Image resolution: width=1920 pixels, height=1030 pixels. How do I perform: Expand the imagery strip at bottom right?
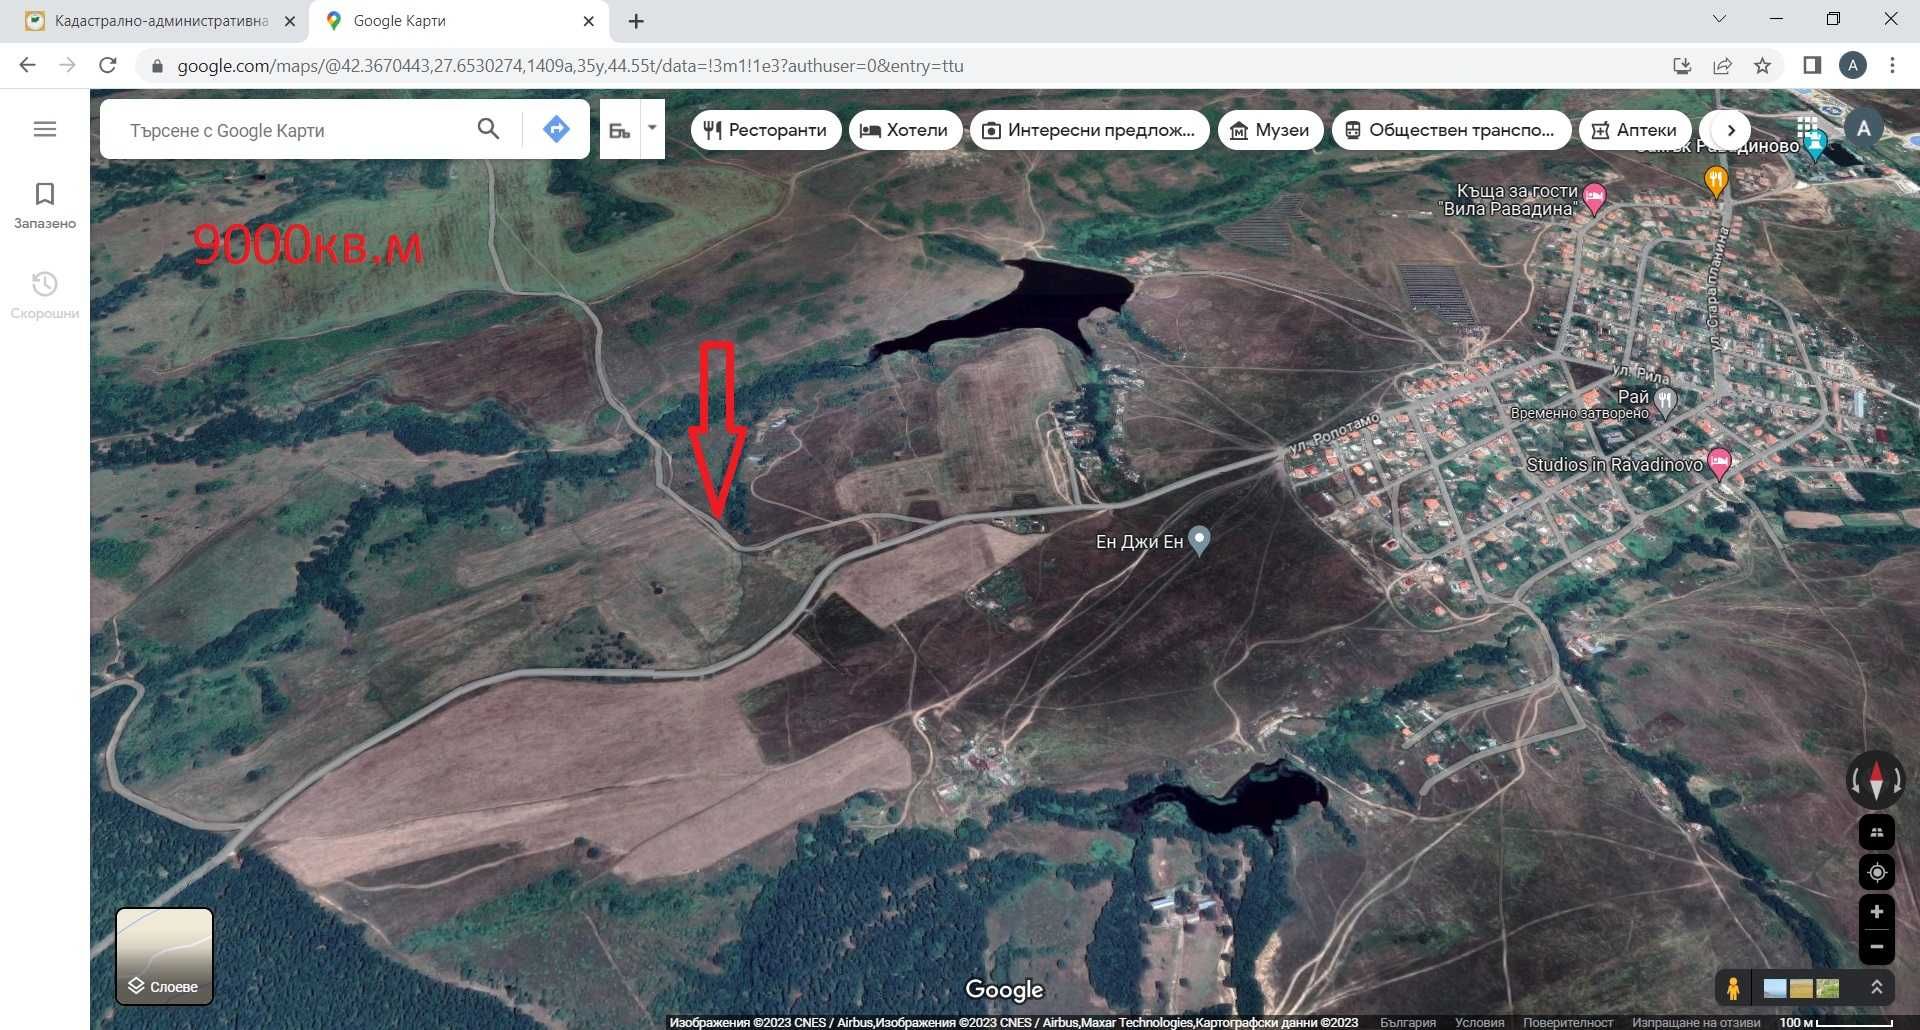pyautogui.click(x=1877, y=988)
